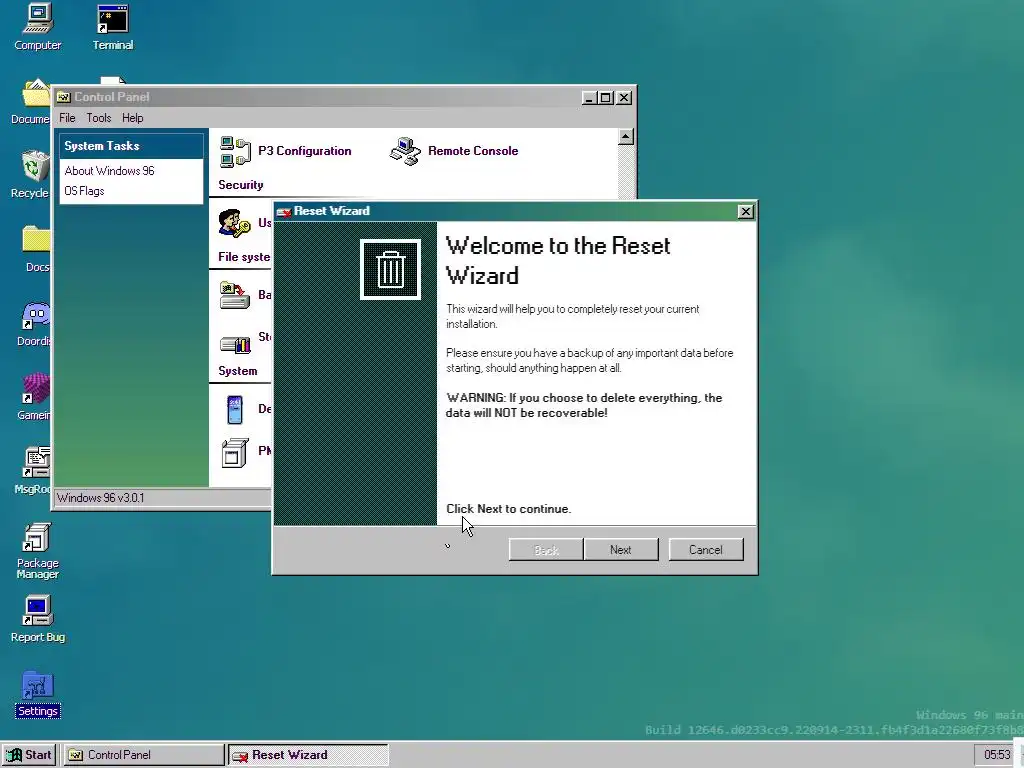Minimize the Control Panel window
The image size is (1024, 768).
[x=589, y=98]
